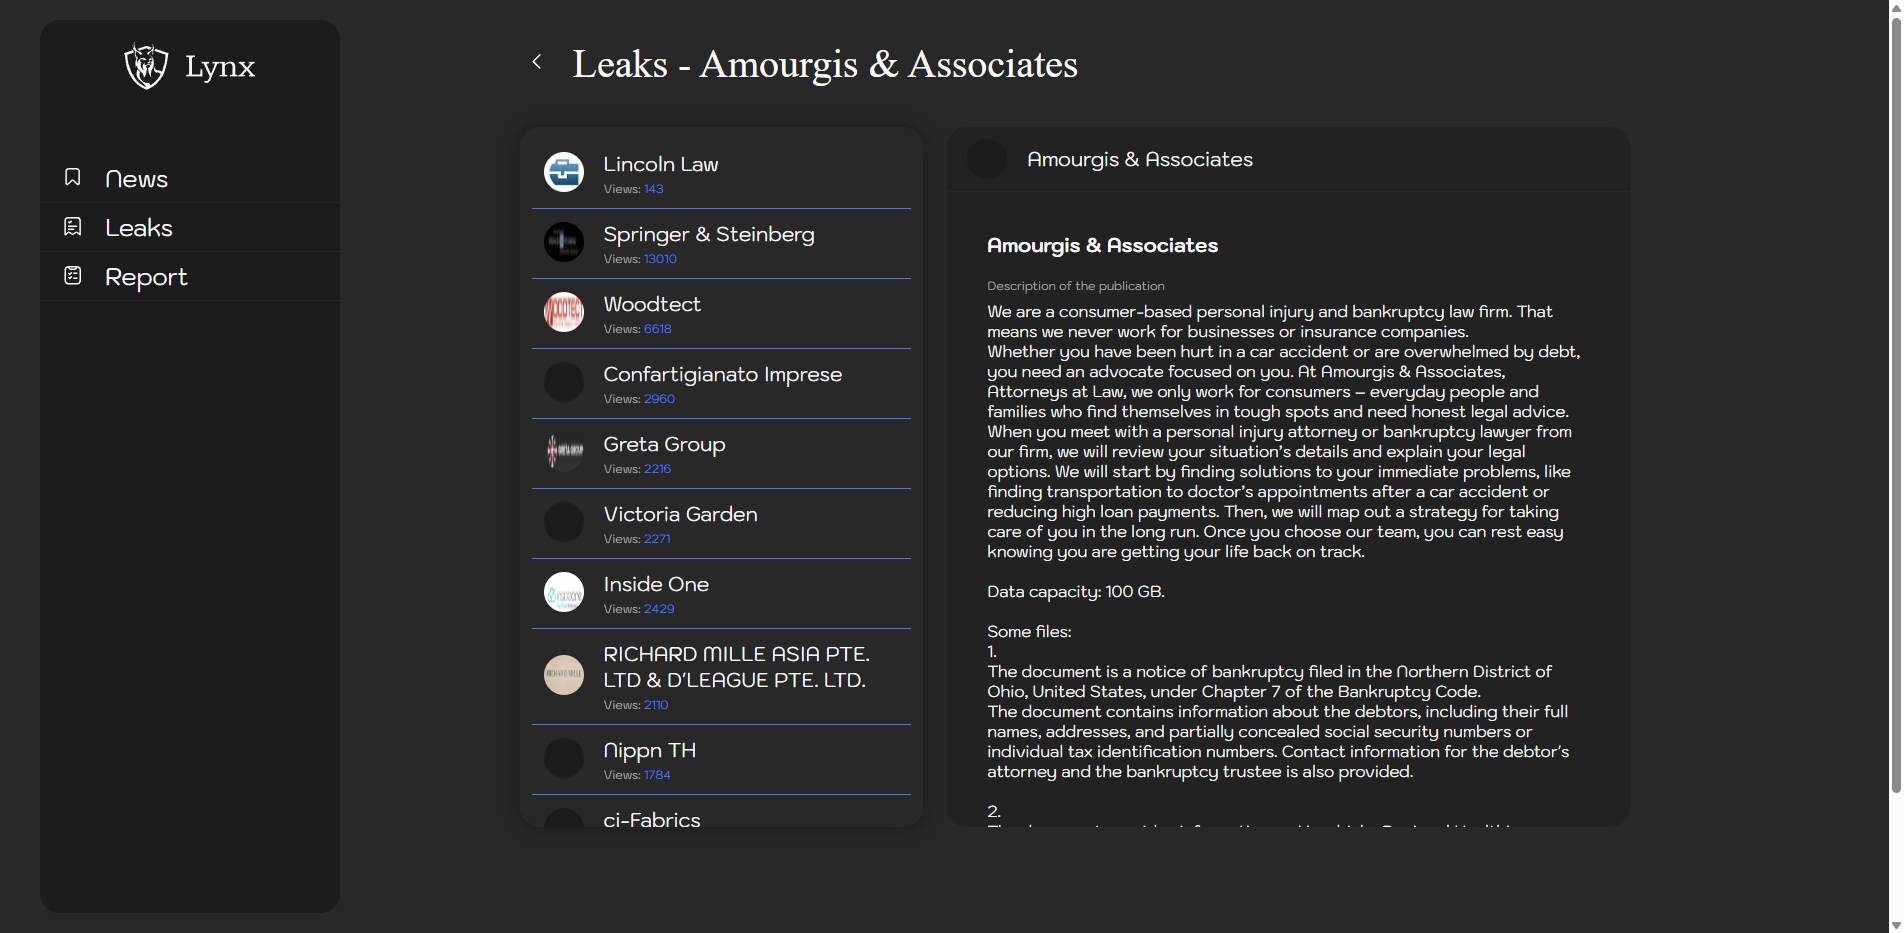Open the ci-Fabrics entry at list bottom
Viewport: 1904px width, 933px height.
coord(651,819)
